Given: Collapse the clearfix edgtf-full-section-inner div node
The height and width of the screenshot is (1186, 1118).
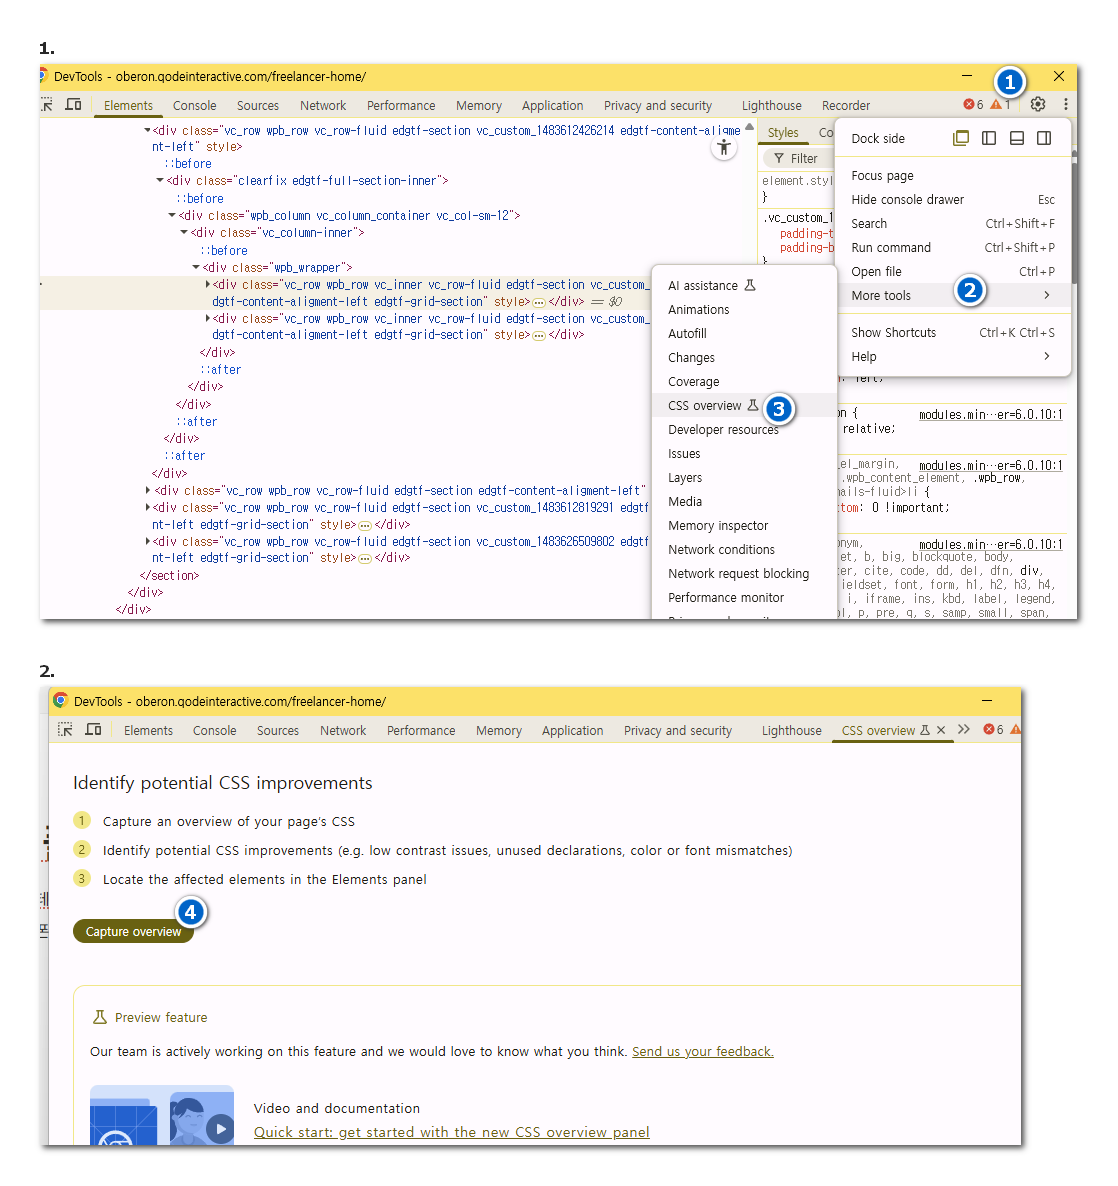Looking at the screenshot, I should pyautogui.click(x=160, y=181).
